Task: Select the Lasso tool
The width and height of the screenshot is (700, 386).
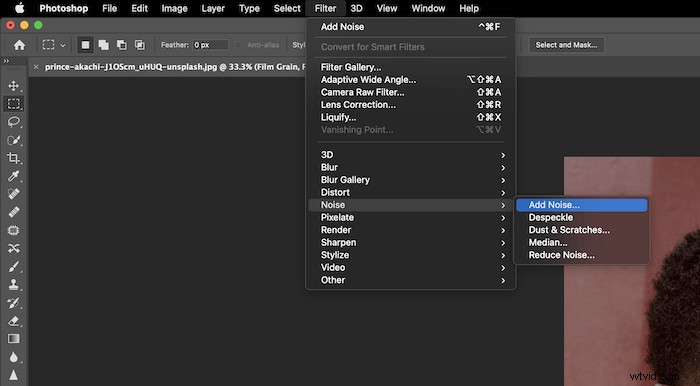Action: click(x=13, y=122)
